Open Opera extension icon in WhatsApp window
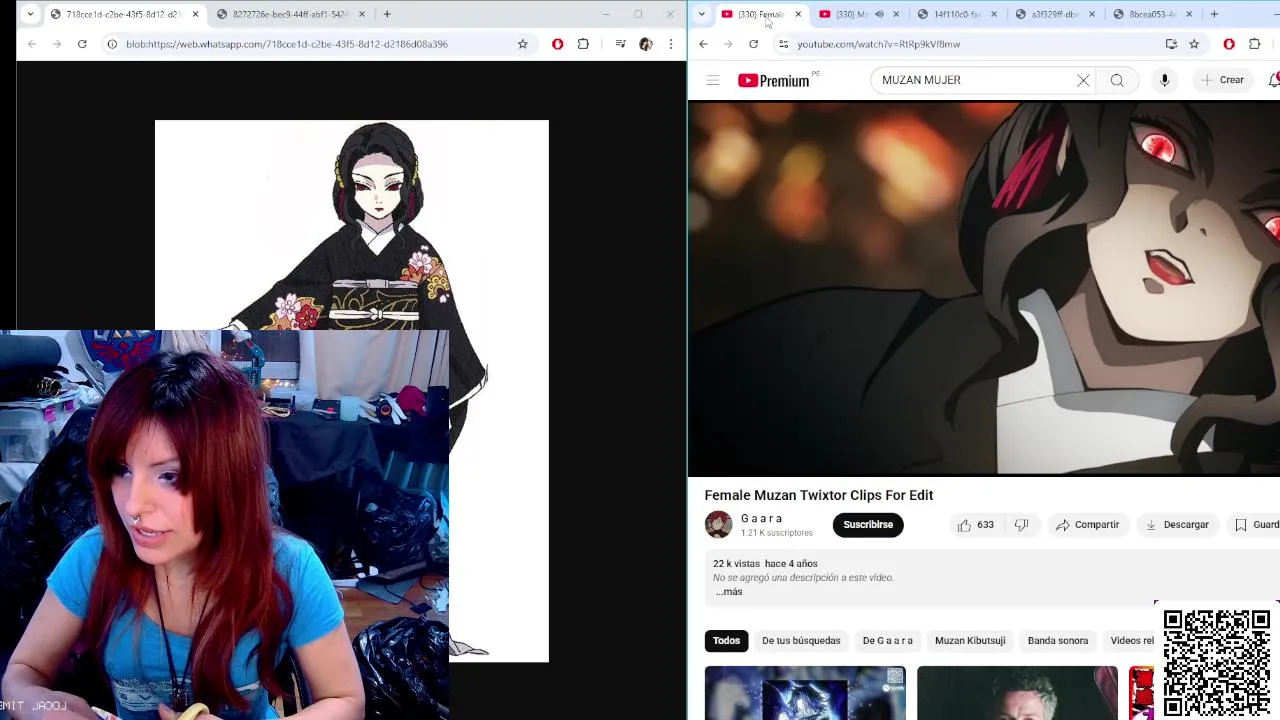 (x=557, y=44)
